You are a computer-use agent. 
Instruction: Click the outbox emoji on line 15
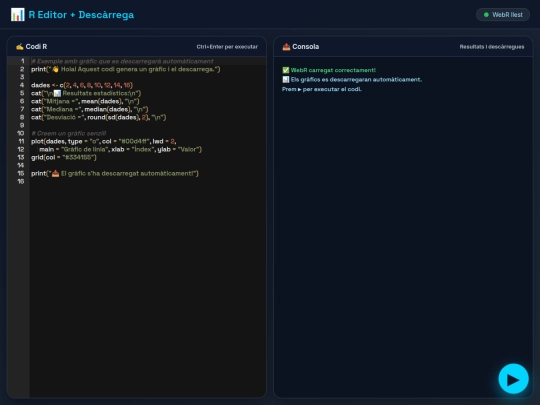(x=55, y=174)
